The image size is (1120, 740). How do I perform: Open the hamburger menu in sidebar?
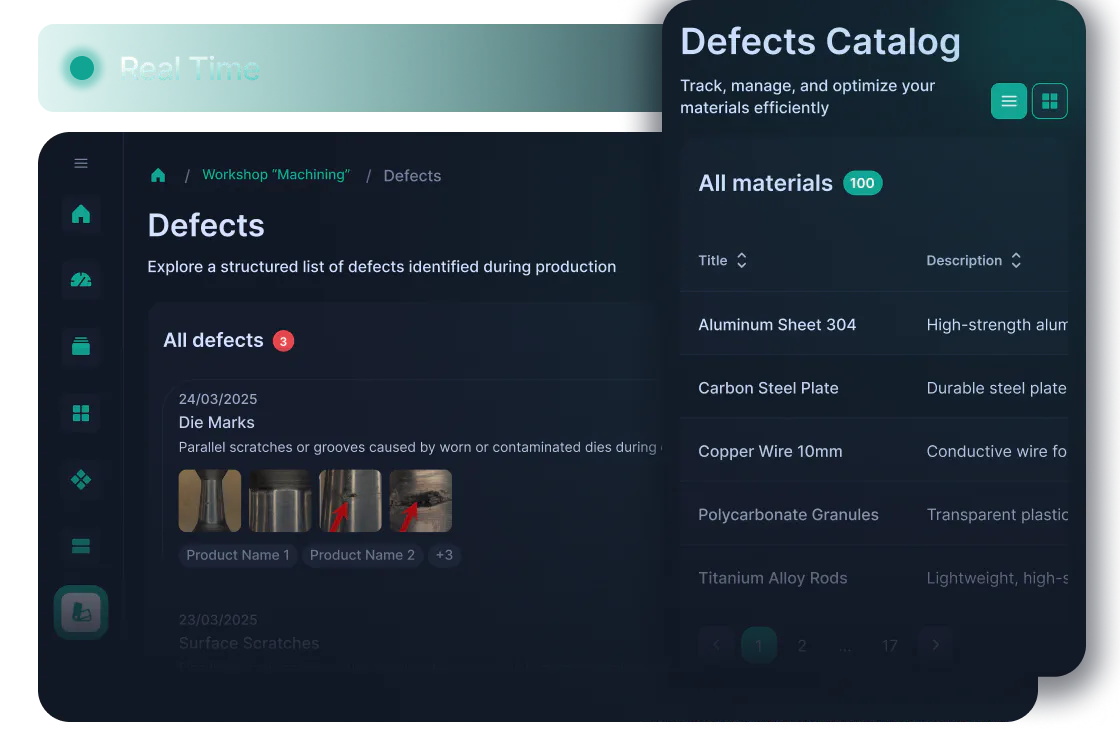coord(81,164)
